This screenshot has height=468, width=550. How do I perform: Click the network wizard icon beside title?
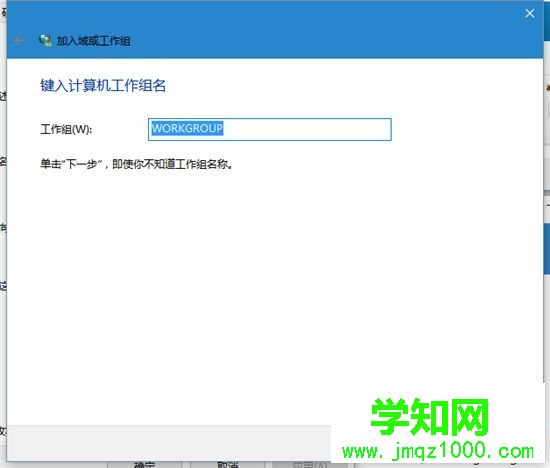click(x=45, y=41)
